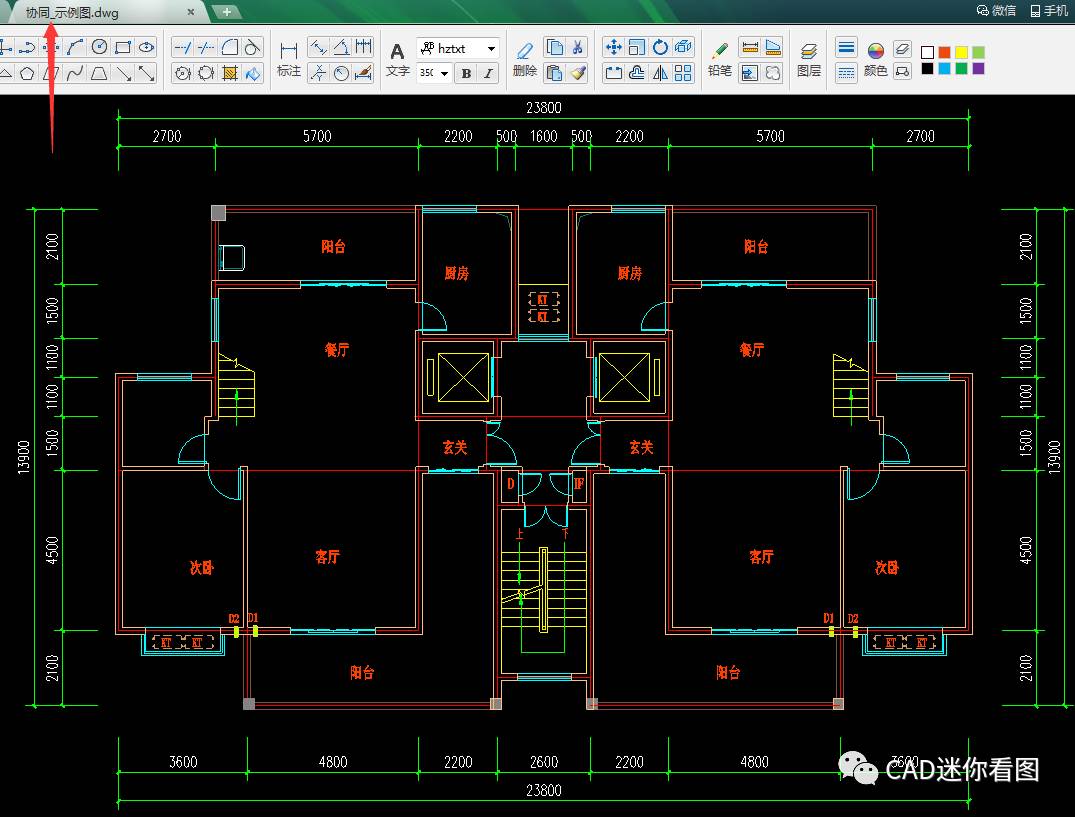The height and width of the screenshot is (817, 1075).
Task: Click the insert image icon
Action: click(750, 73)
